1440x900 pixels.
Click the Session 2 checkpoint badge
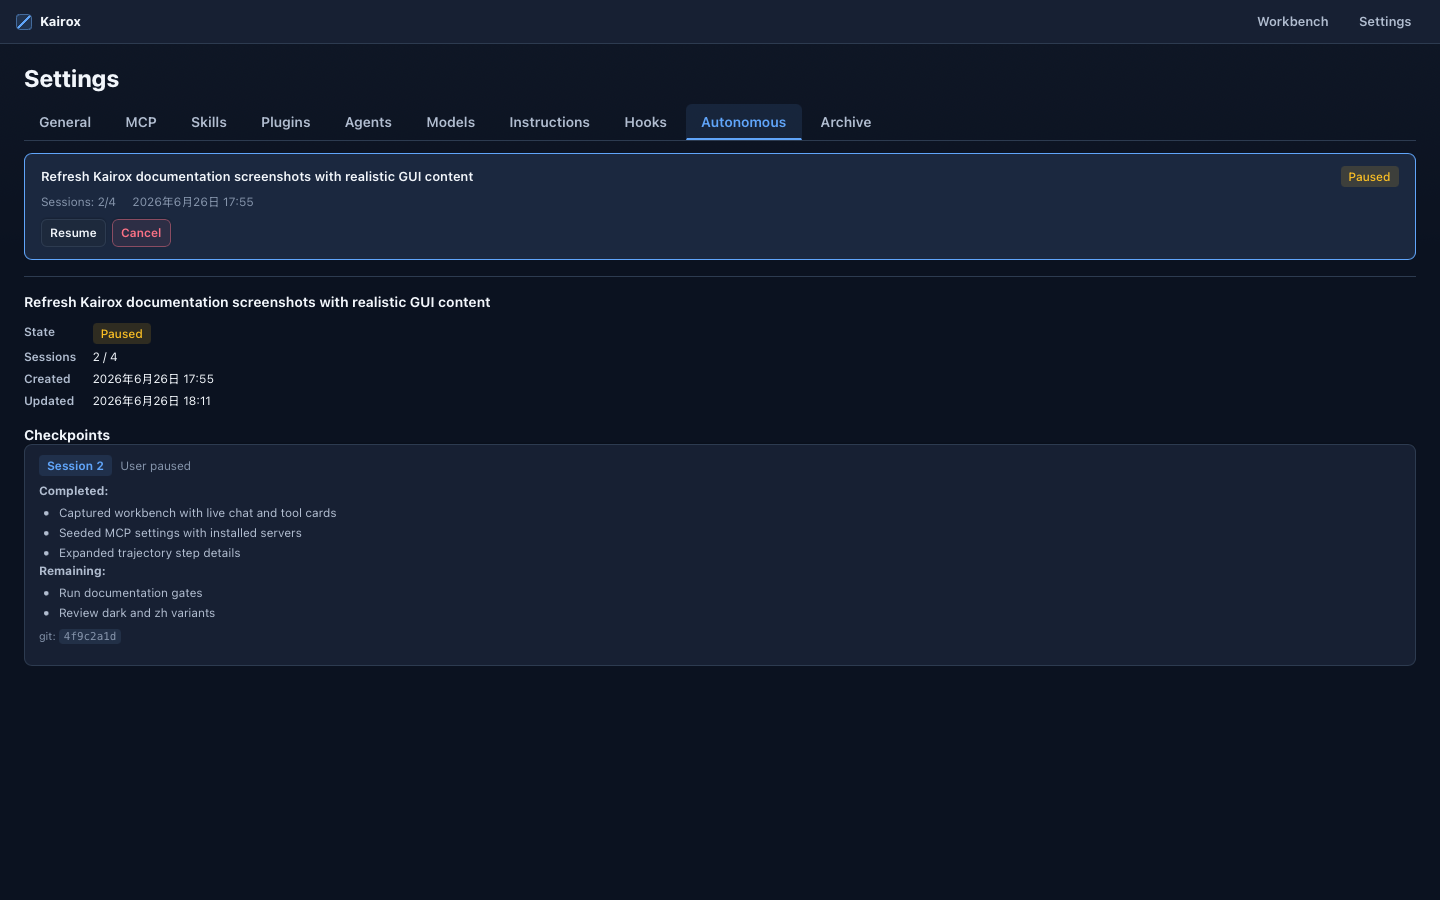pyautogui.click(x=75, y=466)
